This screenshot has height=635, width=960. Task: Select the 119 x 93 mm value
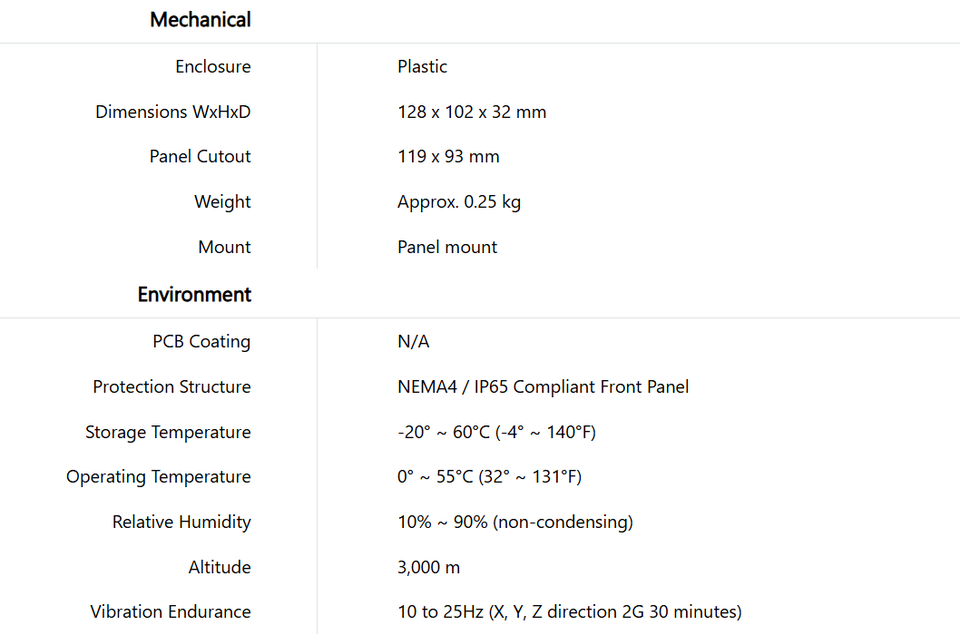pyautogui.click(x=448, y=156)
